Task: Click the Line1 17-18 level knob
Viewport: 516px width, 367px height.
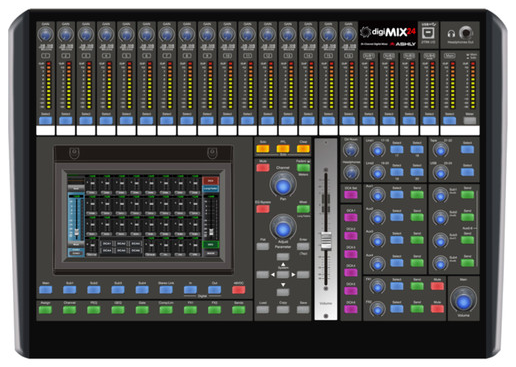Action: coord(377,150)
